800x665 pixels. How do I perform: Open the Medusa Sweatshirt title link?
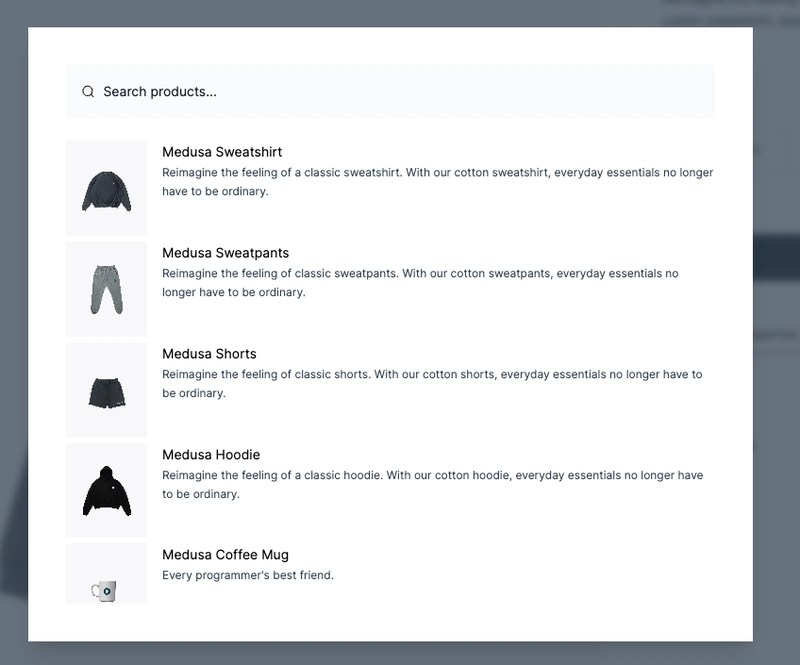coord(222,152)
